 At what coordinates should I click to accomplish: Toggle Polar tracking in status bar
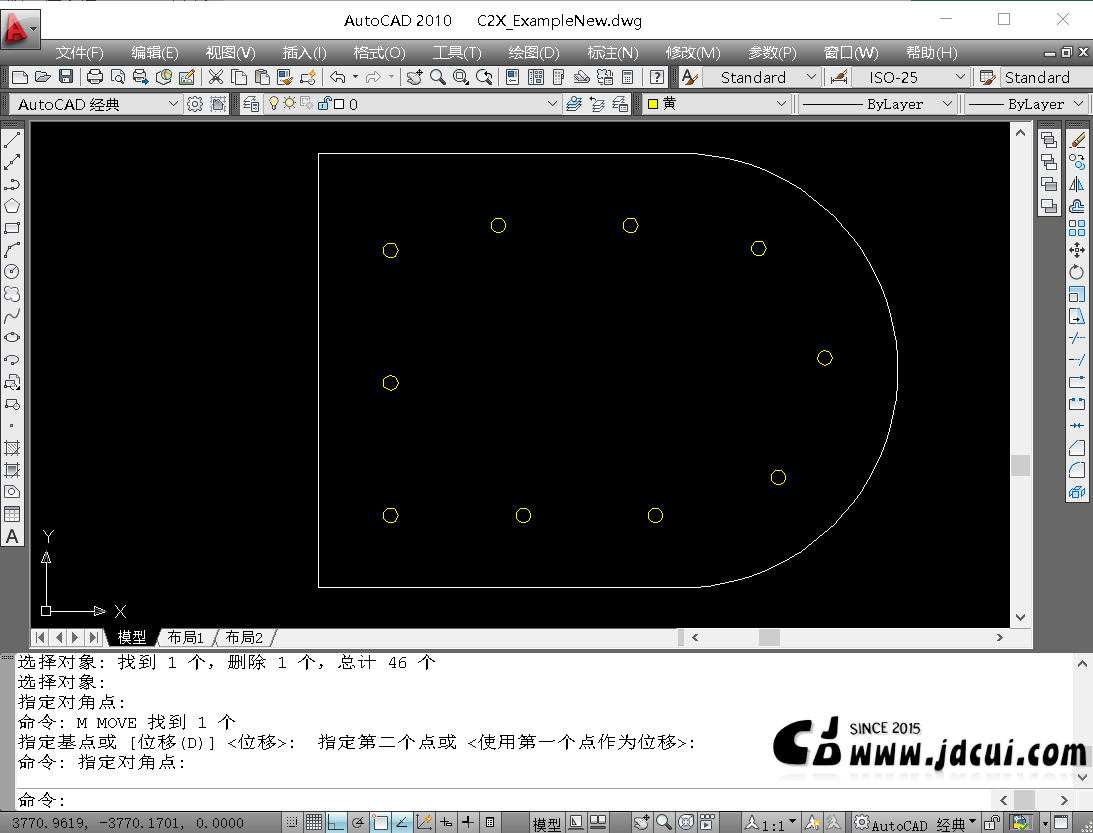click(358, 823)
